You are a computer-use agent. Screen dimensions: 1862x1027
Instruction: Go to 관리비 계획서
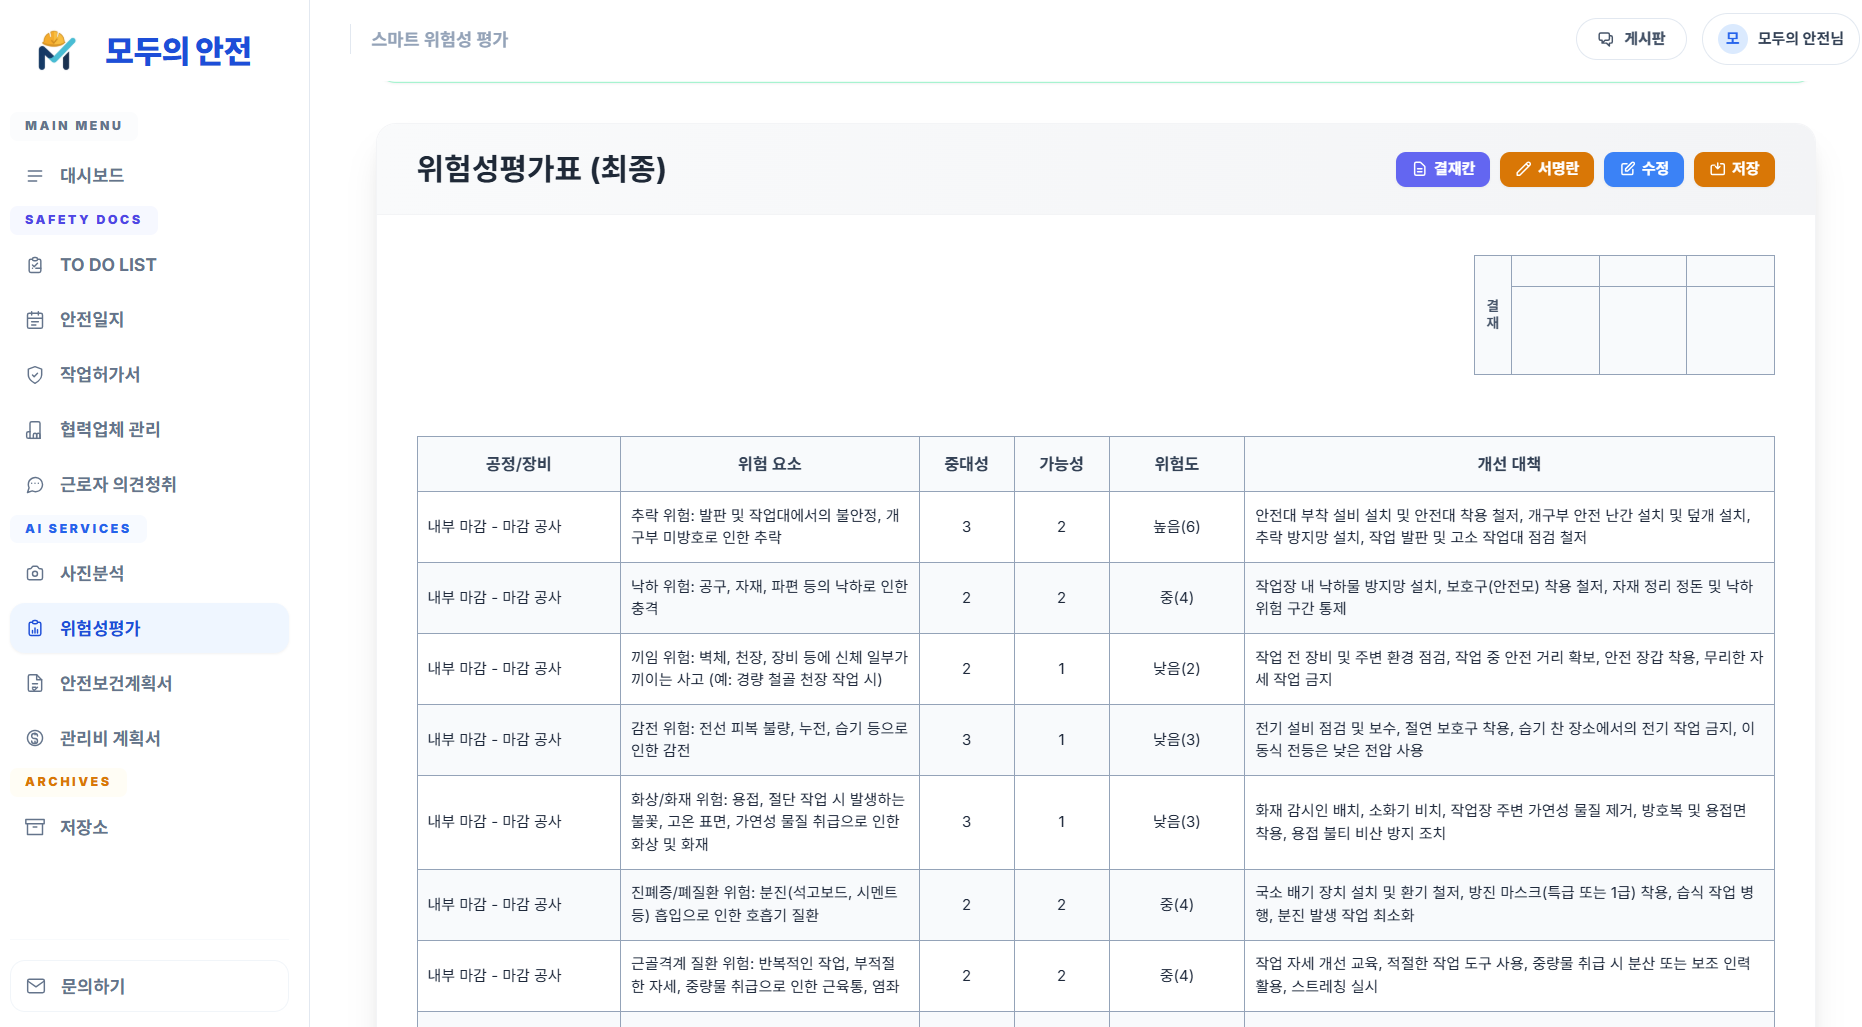pyautogui.click(x=149, y=738)
